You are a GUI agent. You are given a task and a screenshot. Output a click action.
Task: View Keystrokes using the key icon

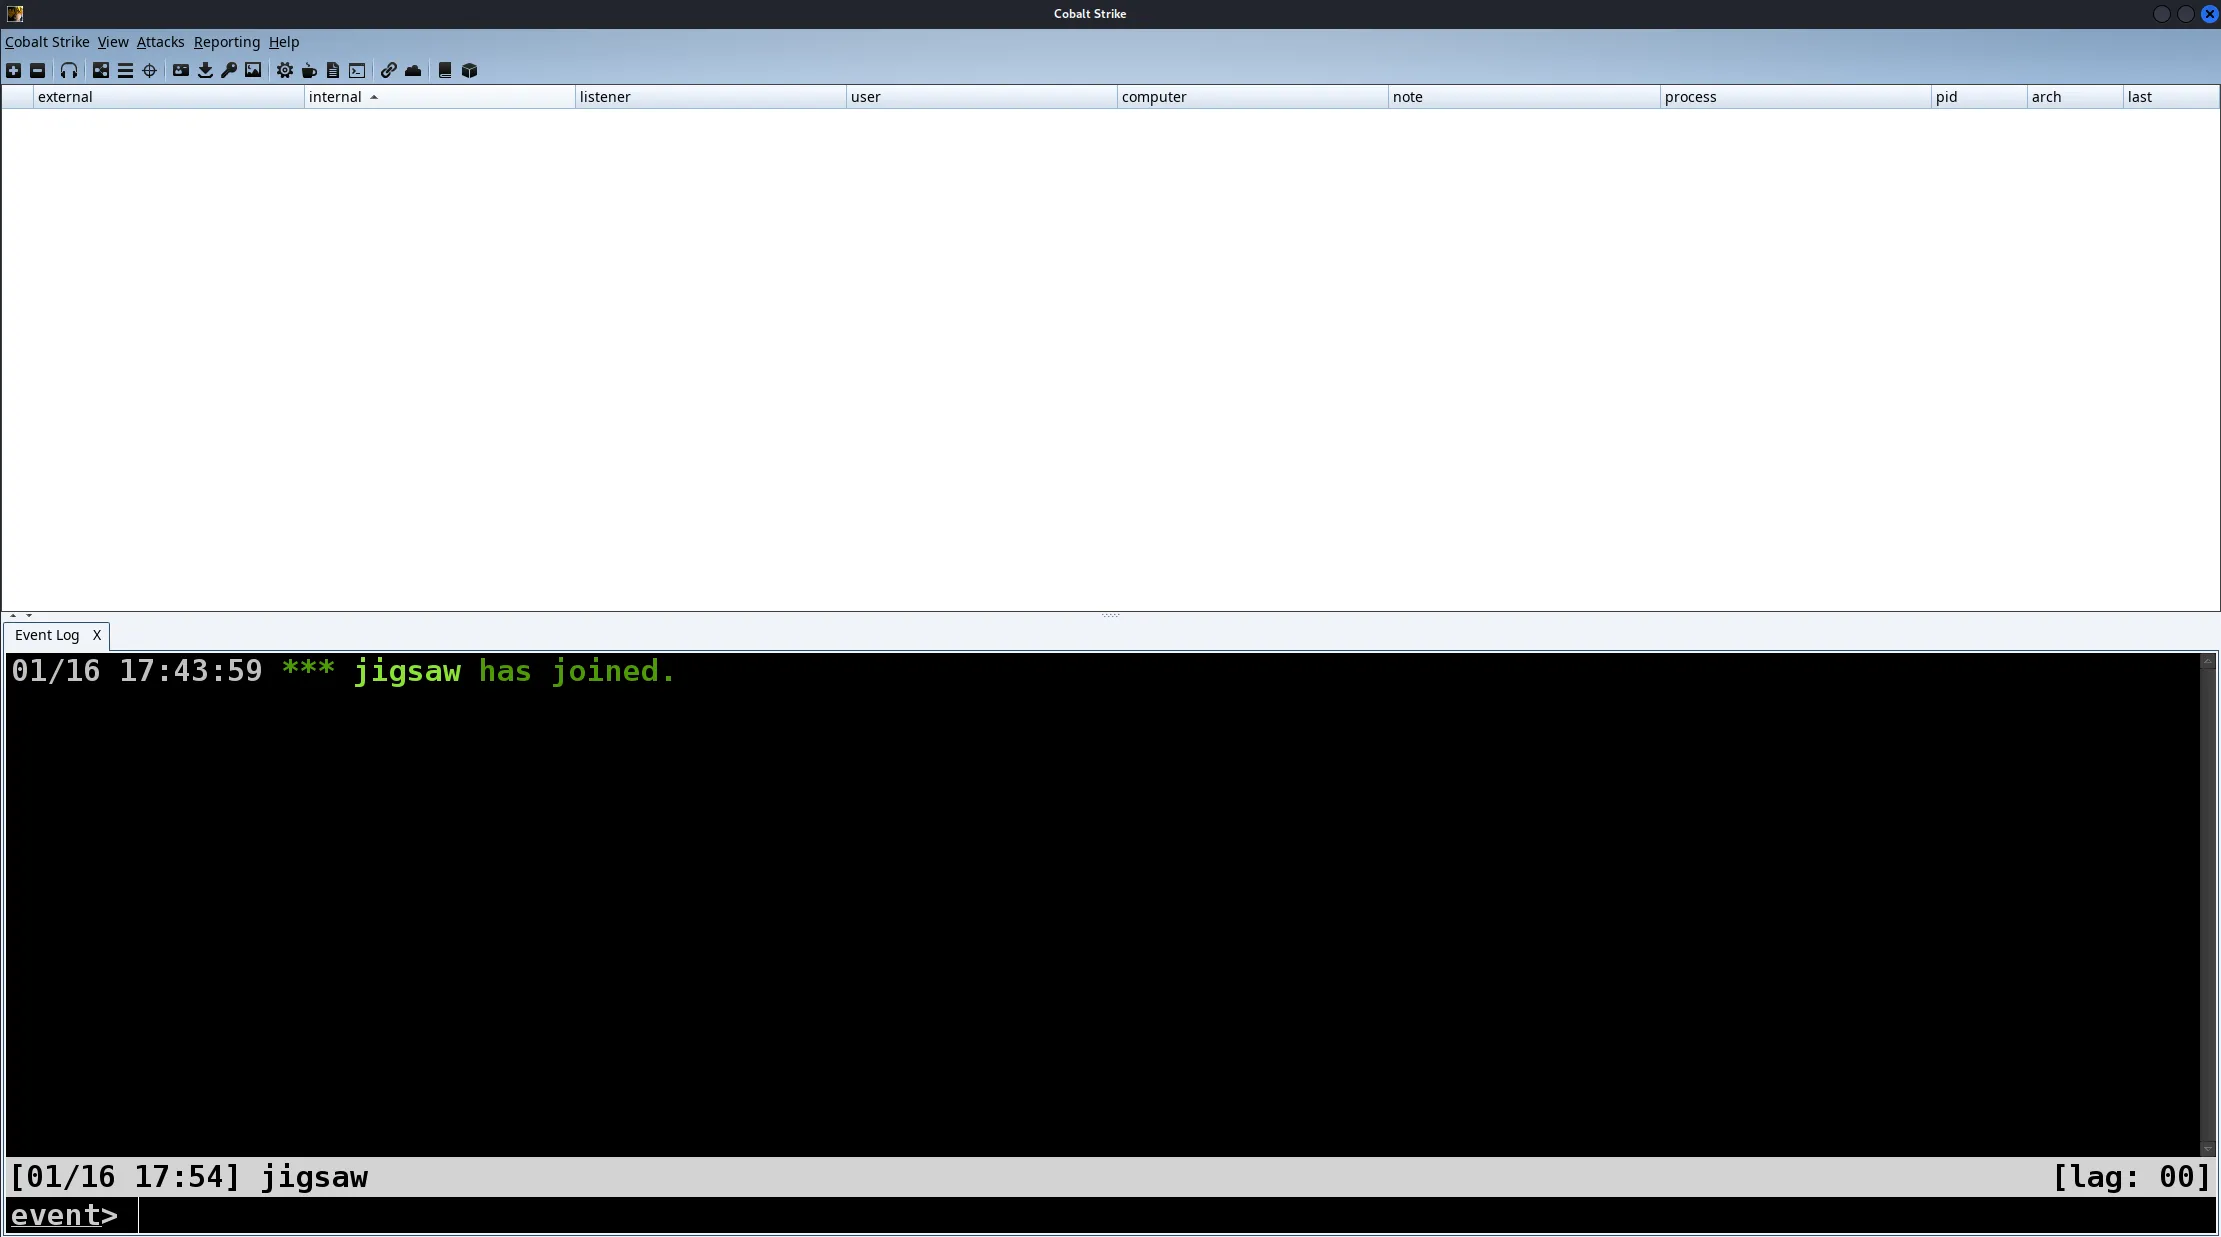(229, 70)
